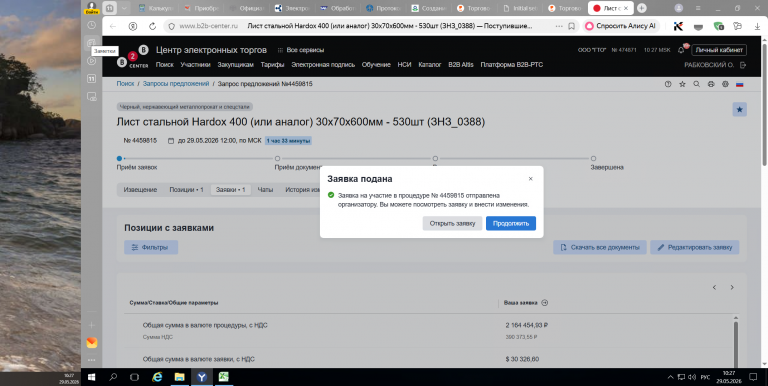The height and width of the screenshot is (386, 768).
Task: Click the outline star favorites icon in breadcrumb bar
Action: pyautogui.click(x=682, y=84)
